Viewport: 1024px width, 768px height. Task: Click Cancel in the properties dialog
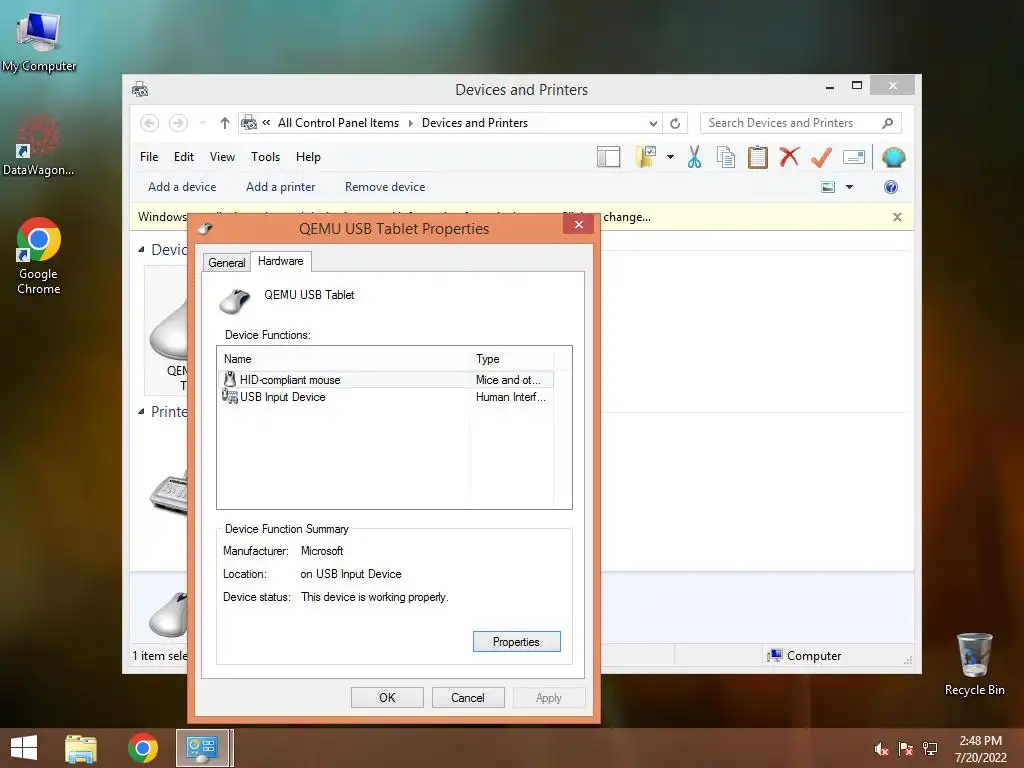(x=468, y=697)
